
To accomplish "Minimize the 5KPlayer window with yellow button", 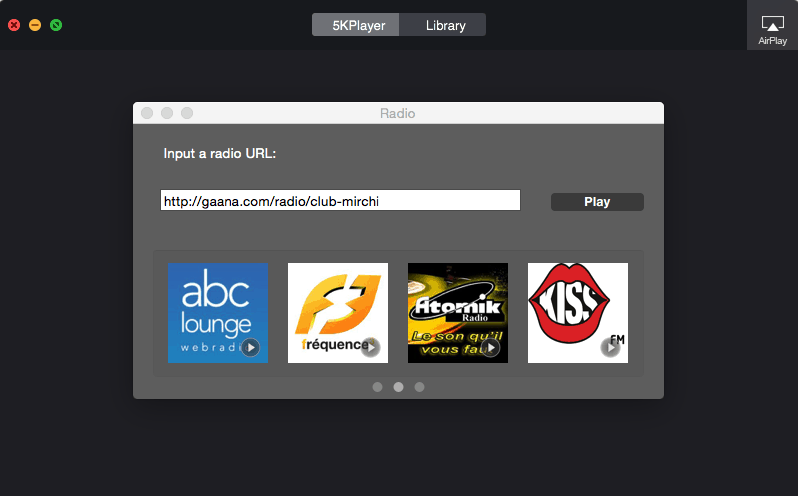I will click(x=35, y=25).
